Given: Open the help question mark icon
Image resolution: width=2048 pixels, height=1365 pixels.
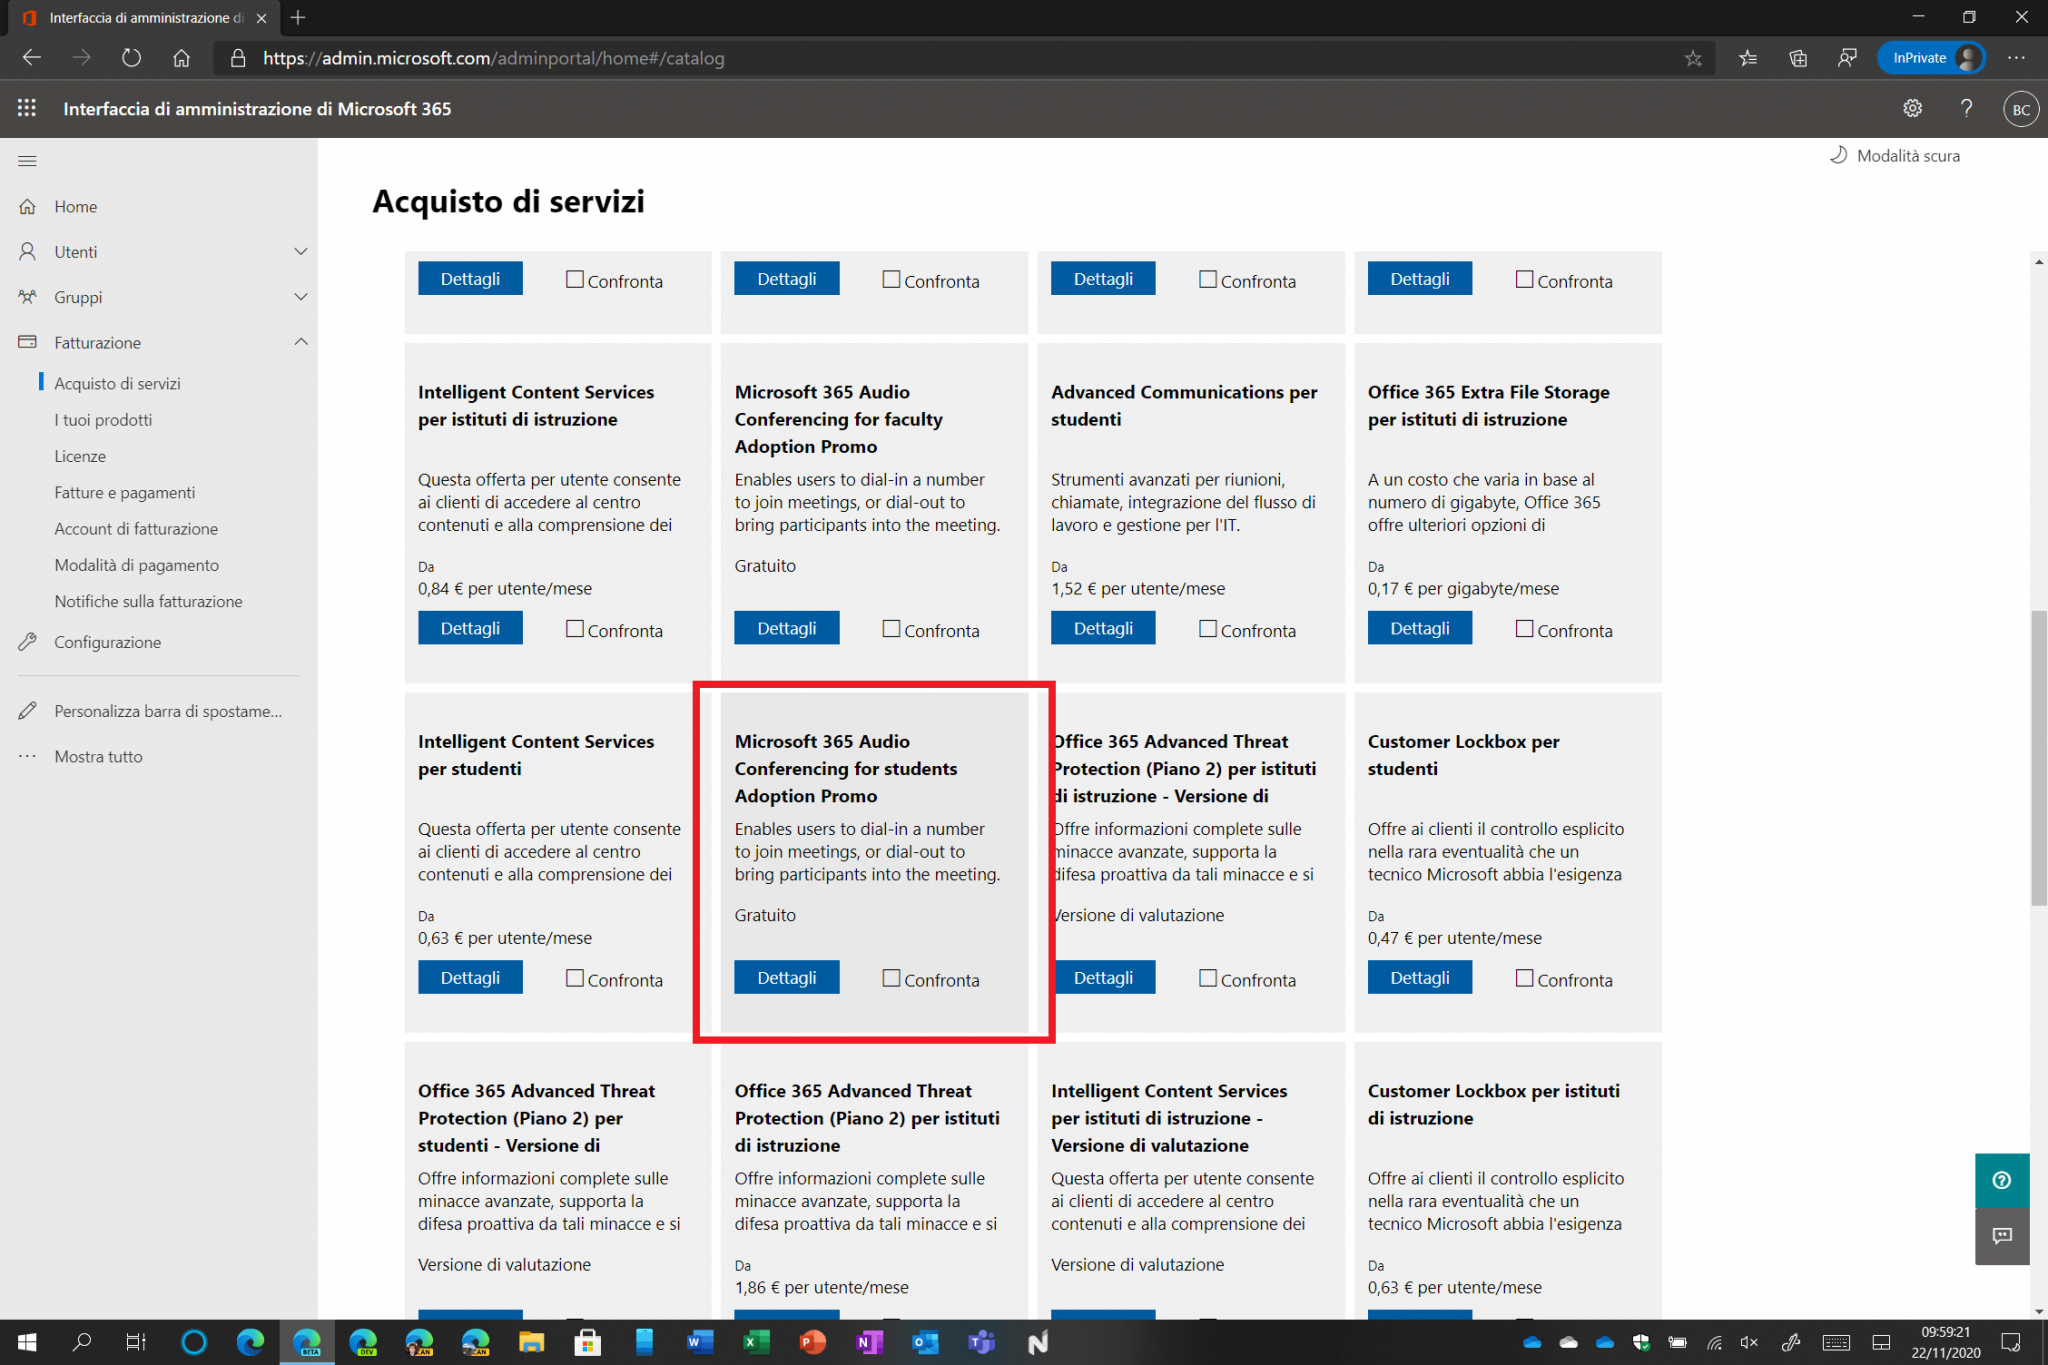Looking at the screenshot, I should [1966, 108].
